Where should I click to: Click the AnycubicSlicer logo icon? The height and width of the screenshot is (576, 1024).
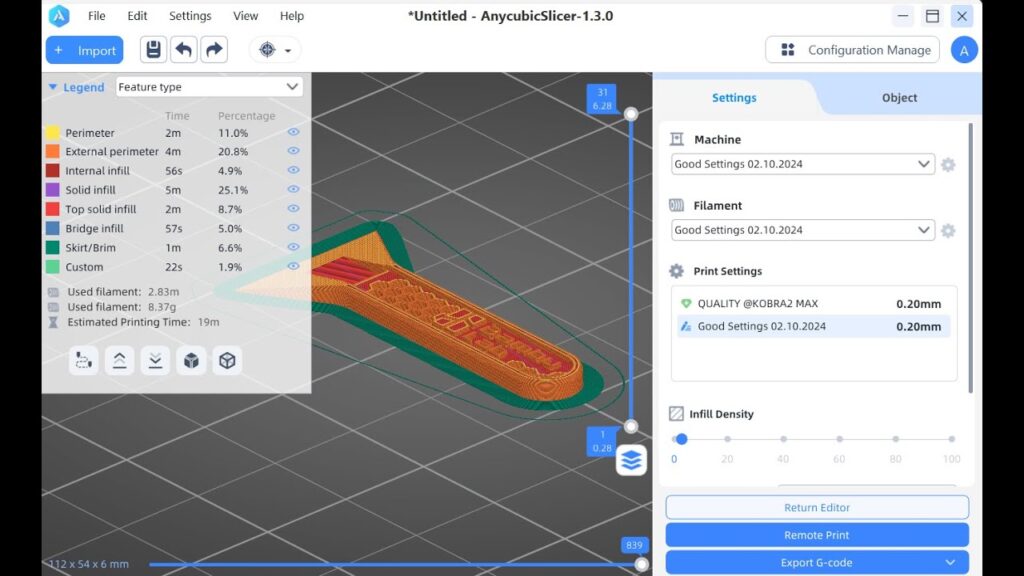(59, 16)
